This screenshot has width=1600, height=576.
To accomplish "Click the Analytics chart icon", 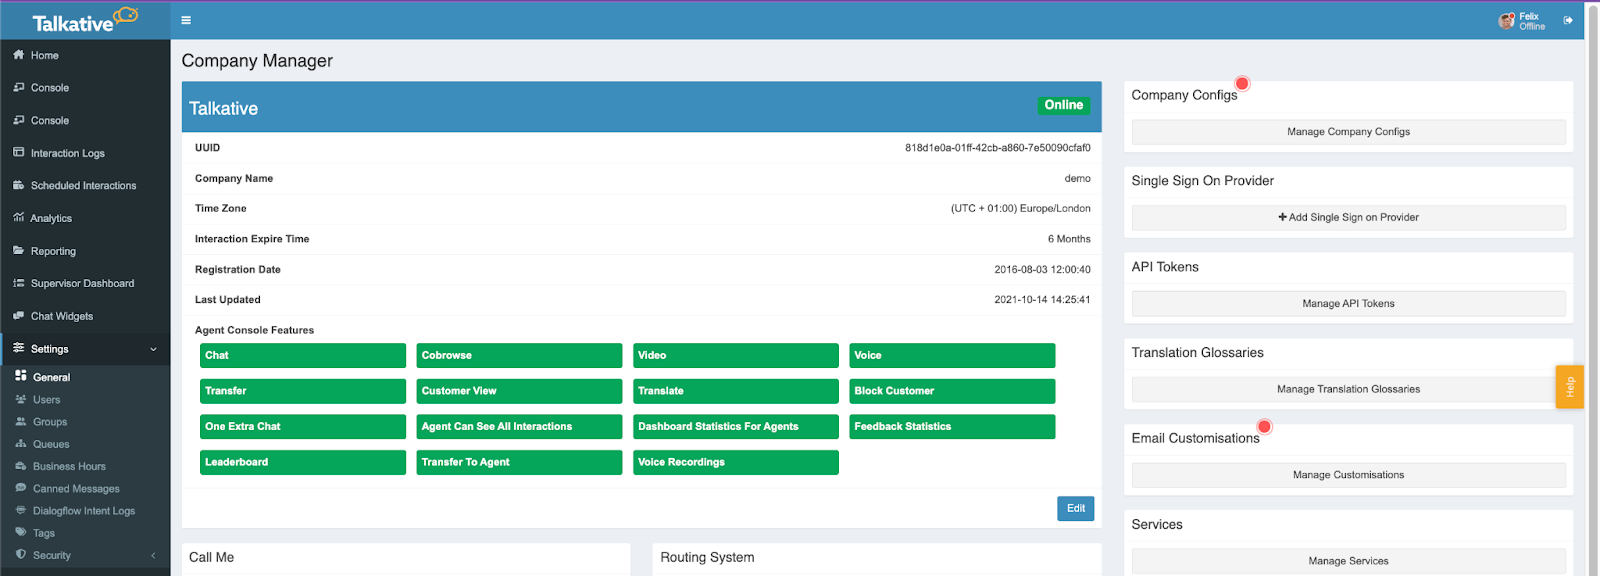I will tap(19, 218).
